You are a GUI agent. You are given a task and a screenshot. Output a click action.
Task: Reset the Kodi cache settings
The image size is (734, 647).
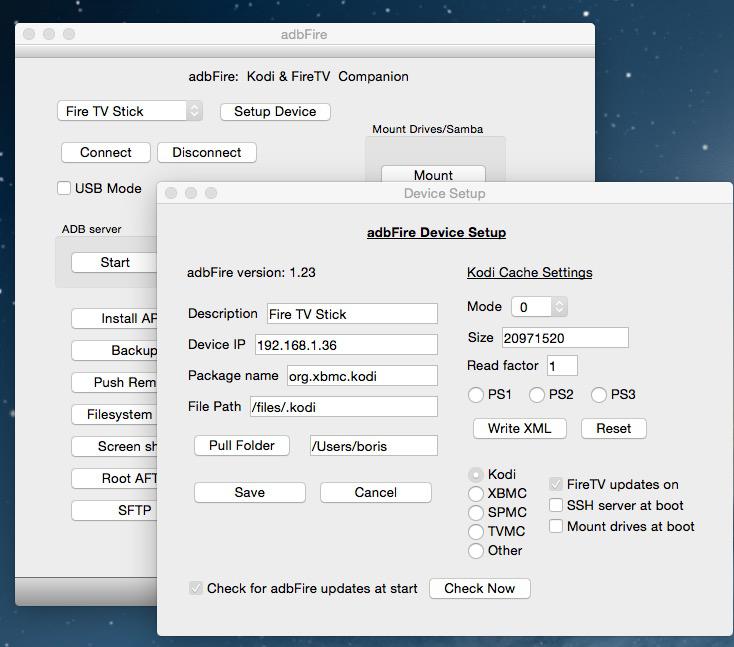(613, 428)
